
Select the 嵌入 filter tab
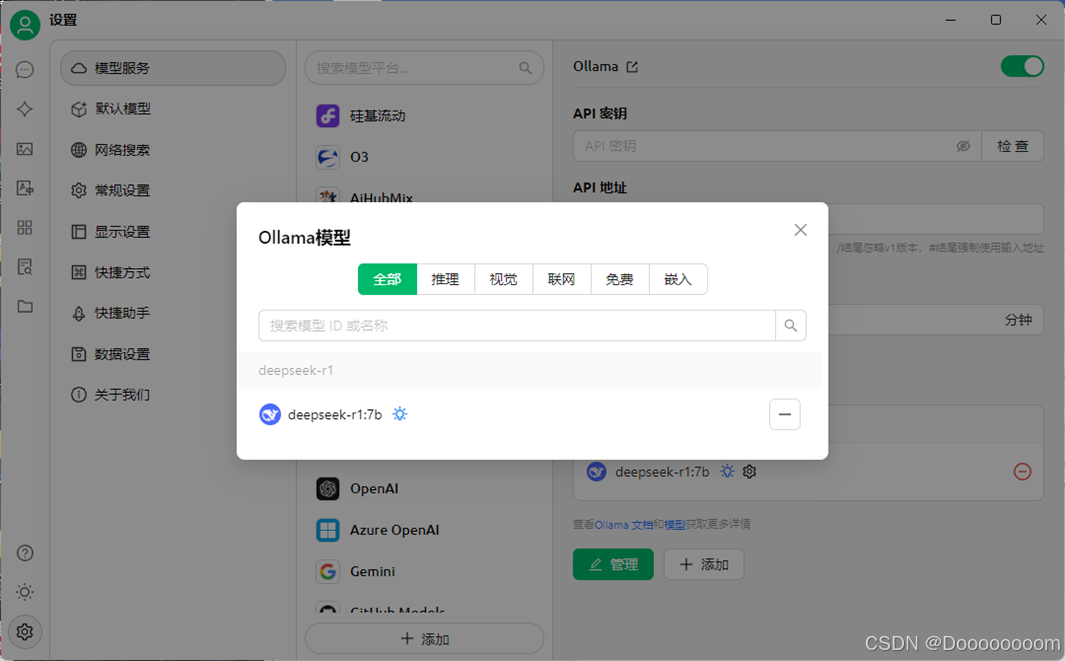(x=678, y=279)
